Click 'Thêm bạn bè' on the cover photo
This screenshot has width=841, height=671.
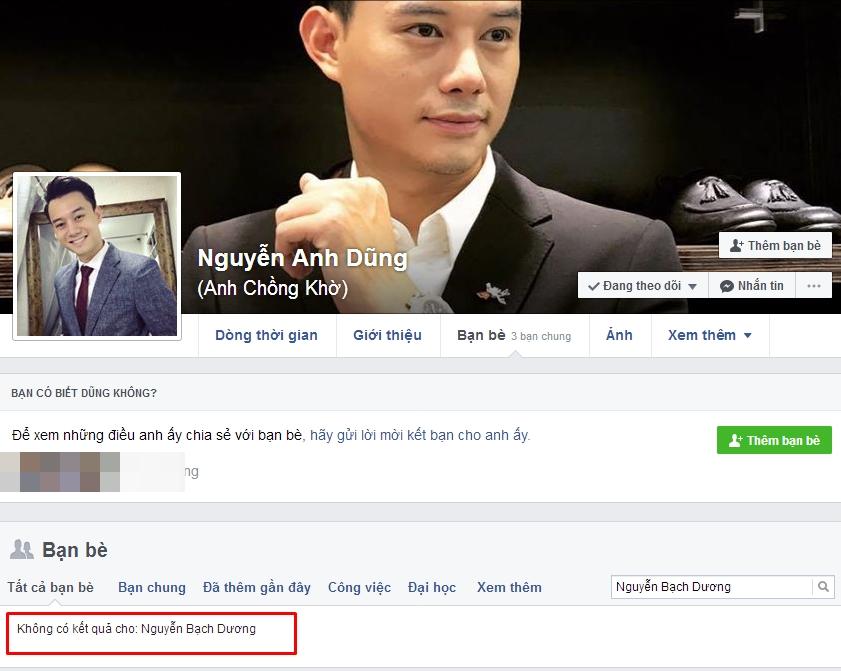coord(774,245)
